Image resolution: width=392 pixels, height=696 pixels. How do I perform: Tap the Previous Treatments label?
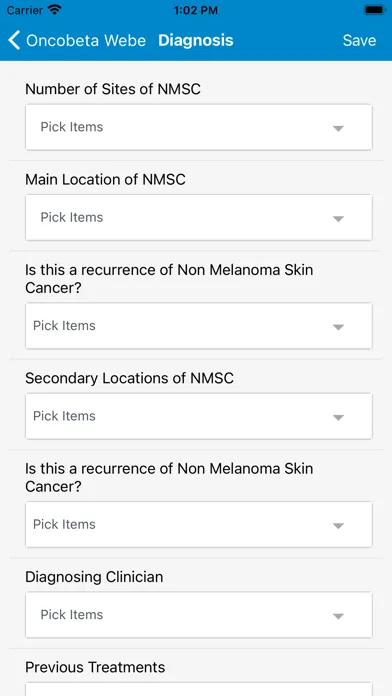95,667
